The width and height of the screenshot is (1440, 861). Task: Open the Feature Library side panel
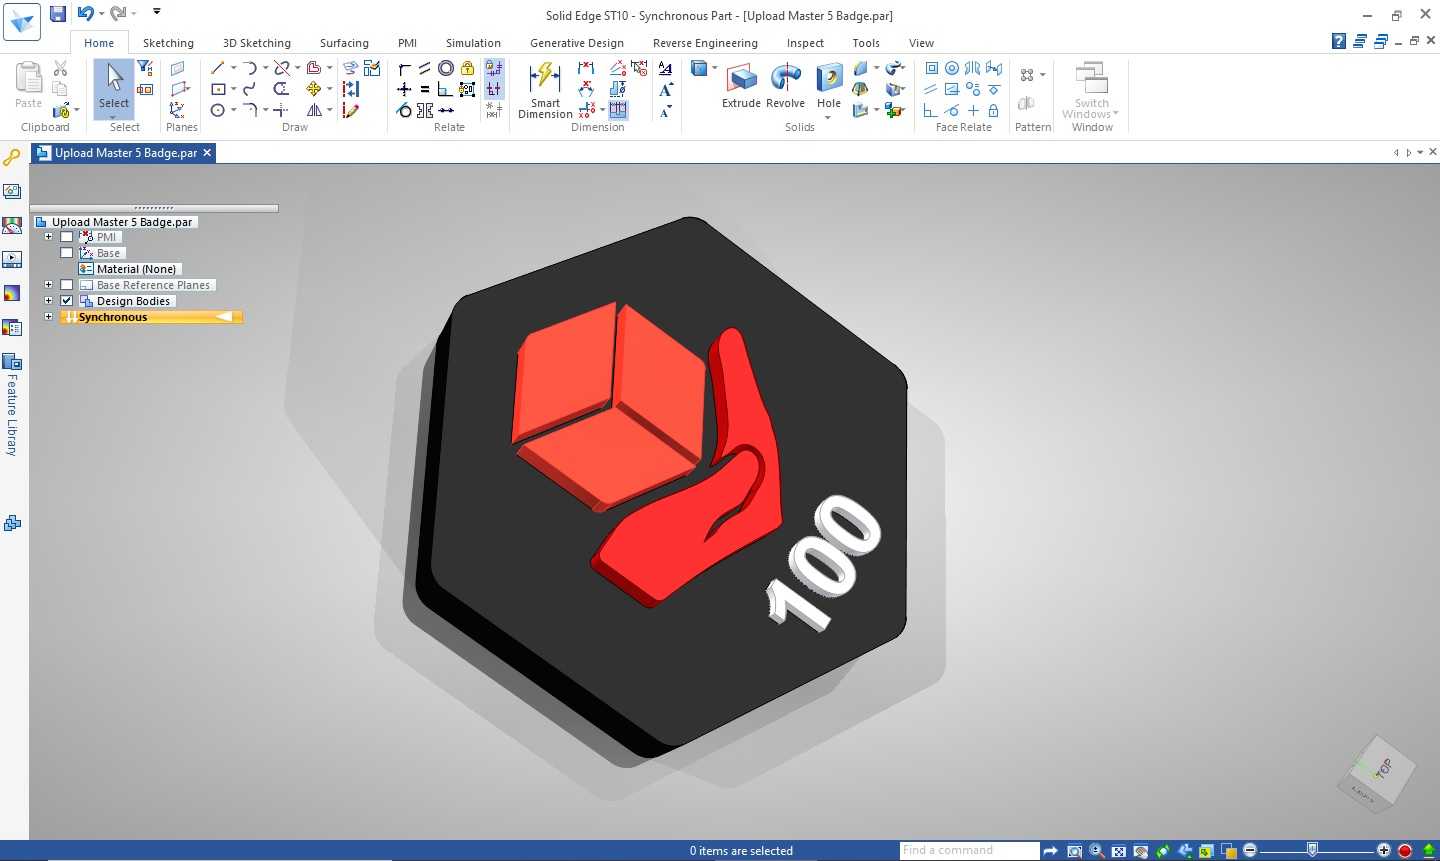12,405
